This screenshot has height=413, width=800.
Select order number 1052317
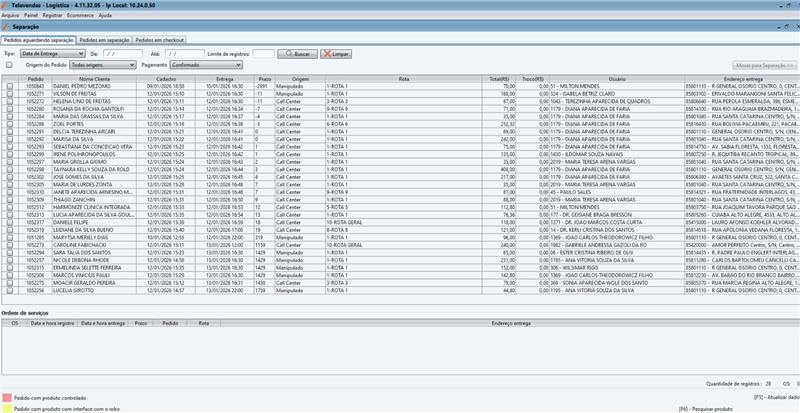pos(36,223)
